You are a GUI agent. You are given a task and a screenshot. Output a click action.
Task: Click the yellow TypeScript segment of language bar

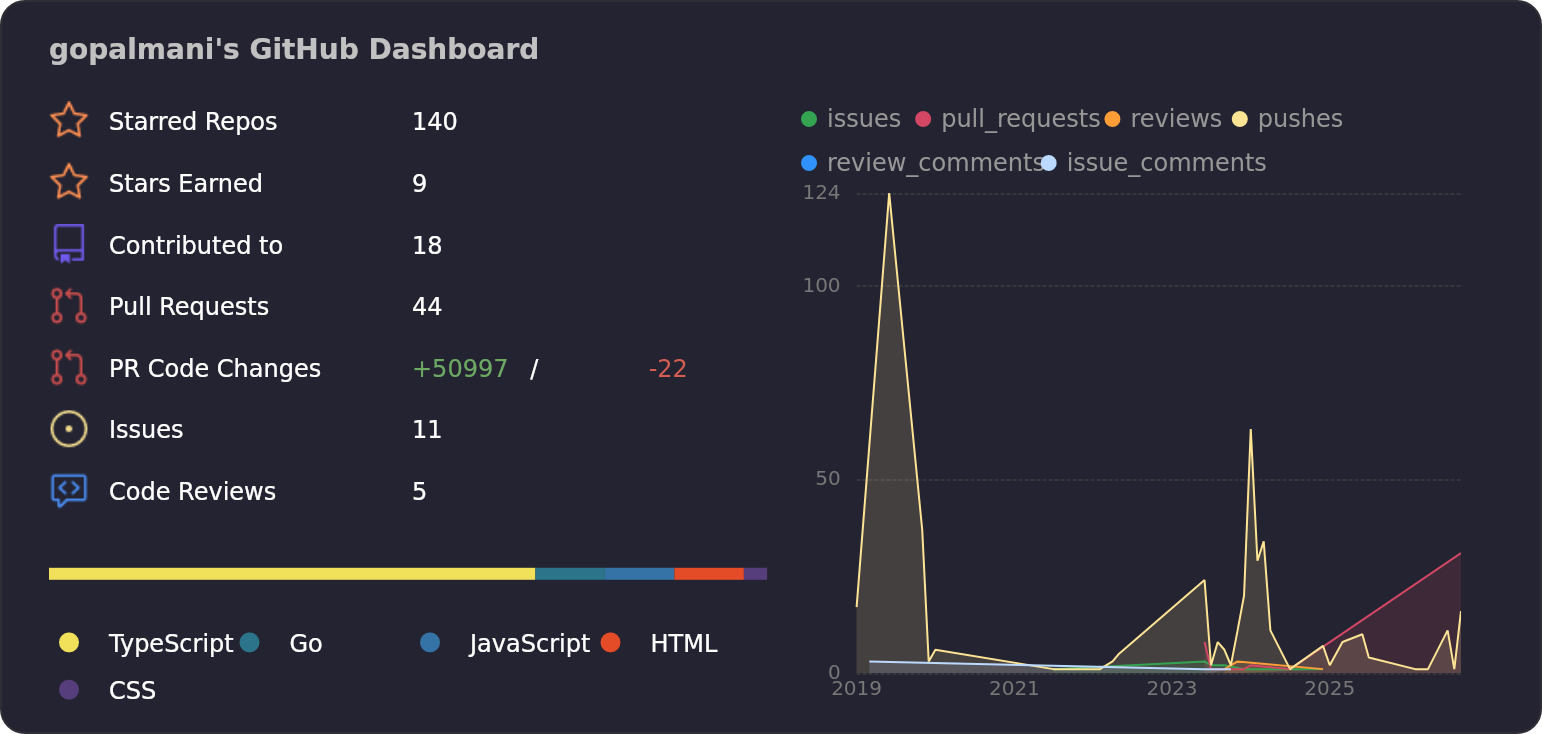292,574
